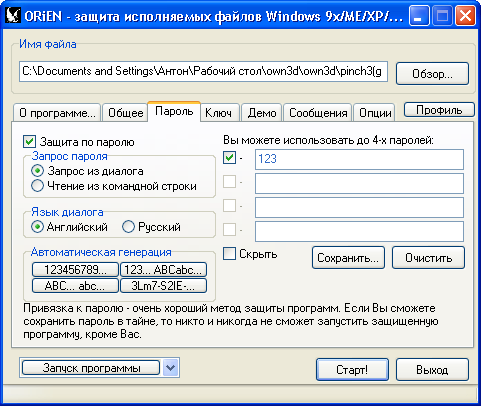Close the ORiEN window
The width and height of the screenshot is (481, 406).
click(x=466, y=16)
